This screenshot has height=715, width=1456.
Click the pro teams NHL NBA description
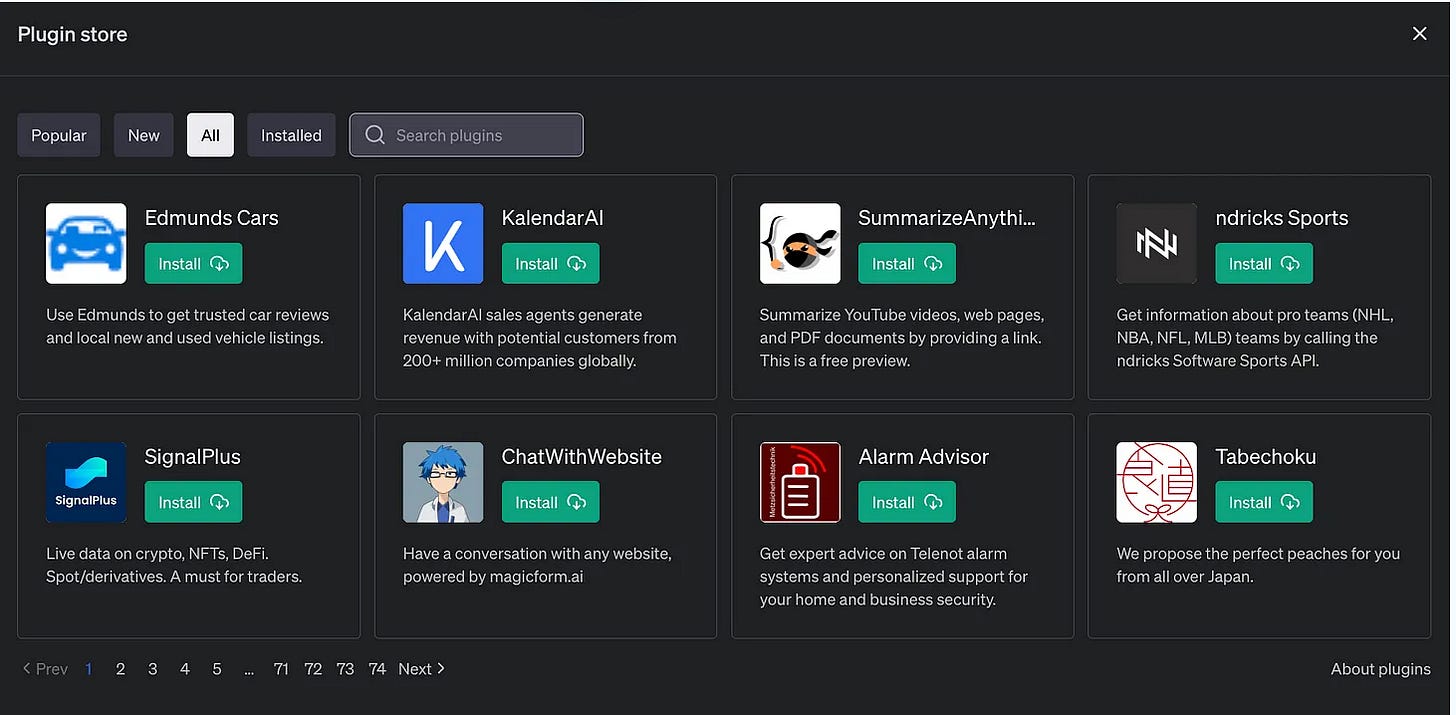click(1255, 338)
